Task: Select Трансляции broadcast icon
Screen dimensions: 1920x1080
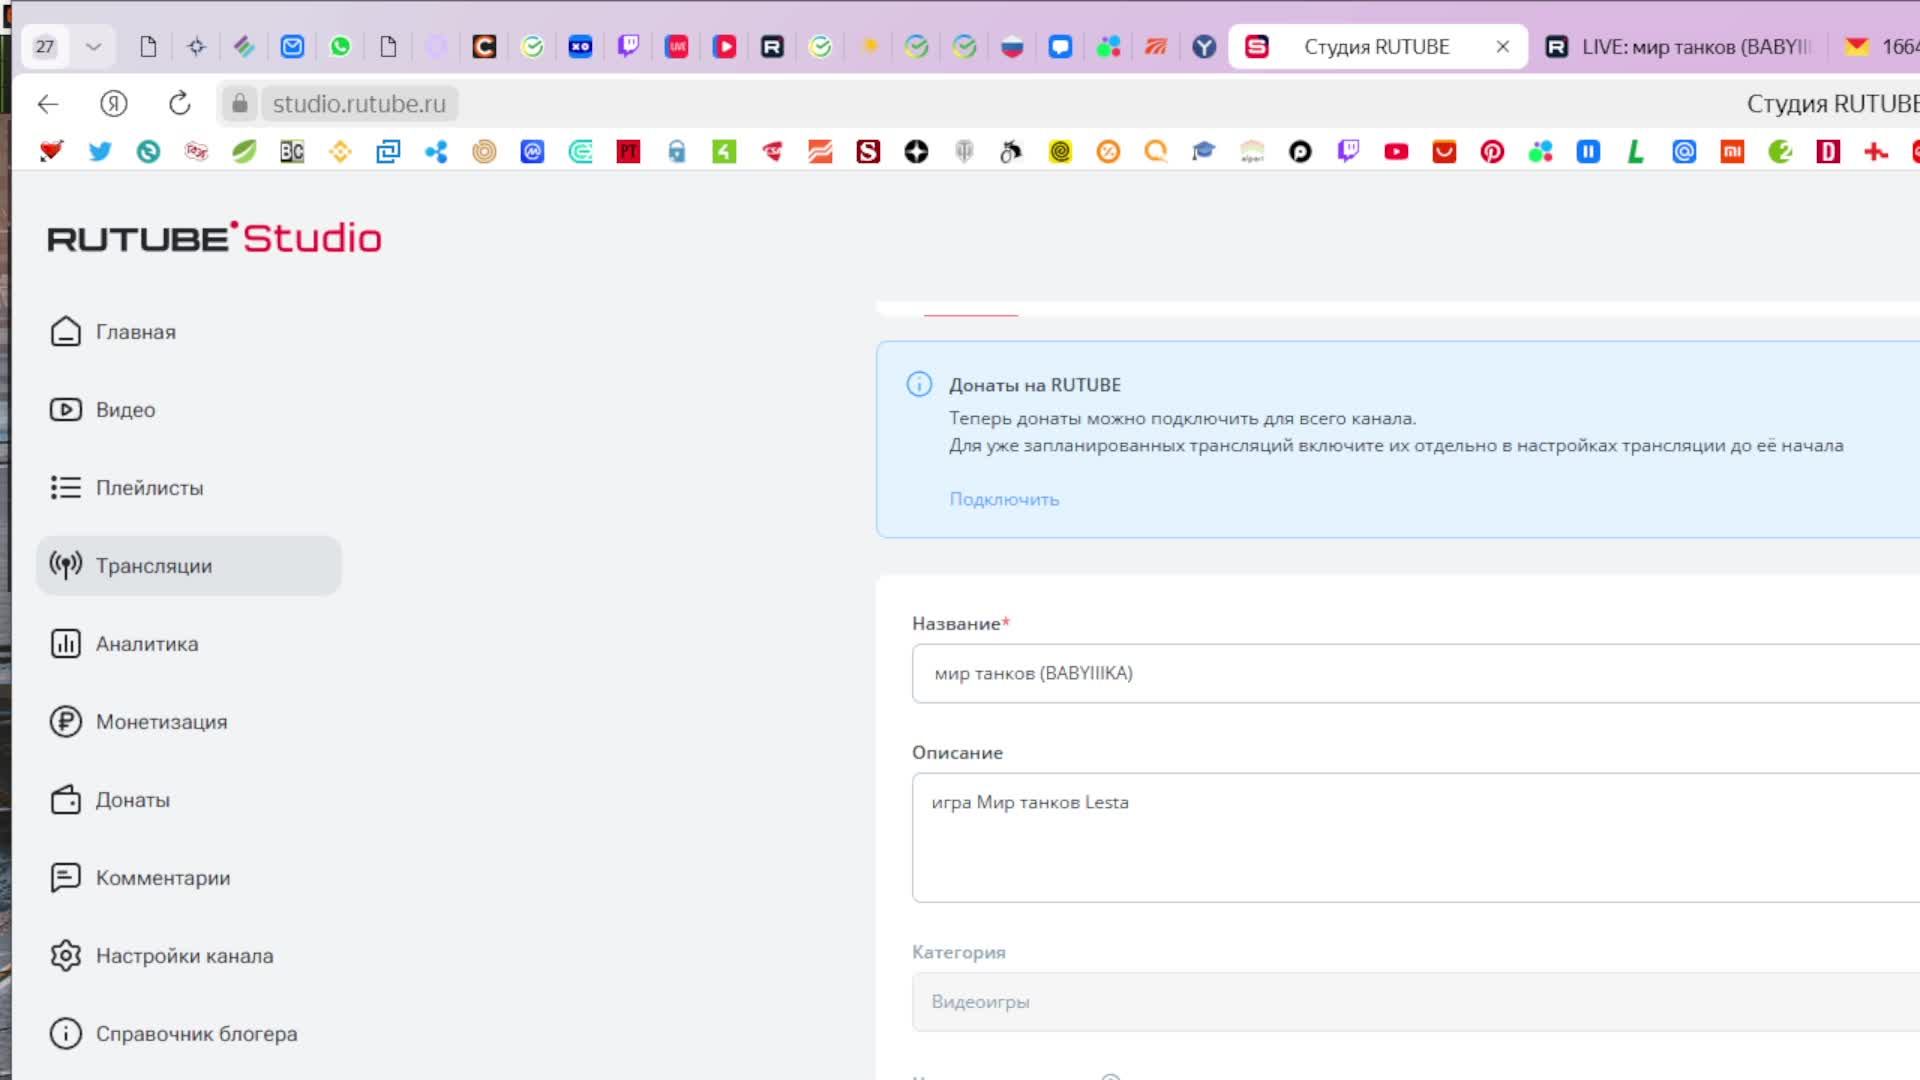Action: pyautogui.click(x=66, y=566)
